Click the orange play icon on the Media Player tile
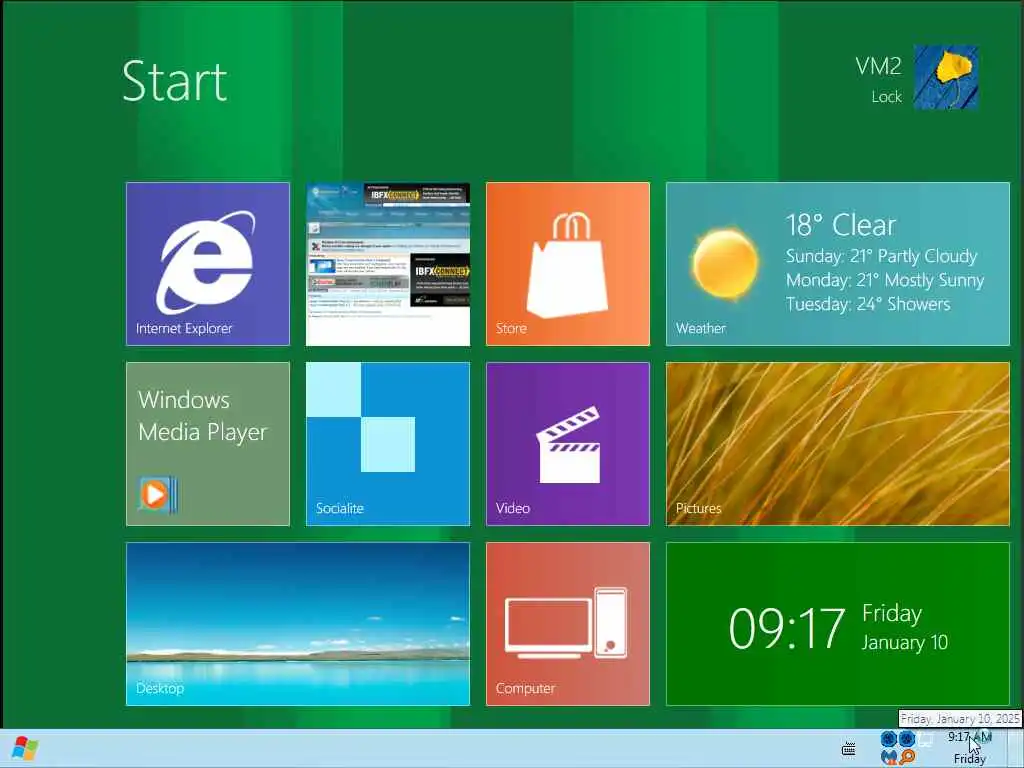The height and width of the screenshot is (768, 1024). pyautogui.click(x=157, y=494)
